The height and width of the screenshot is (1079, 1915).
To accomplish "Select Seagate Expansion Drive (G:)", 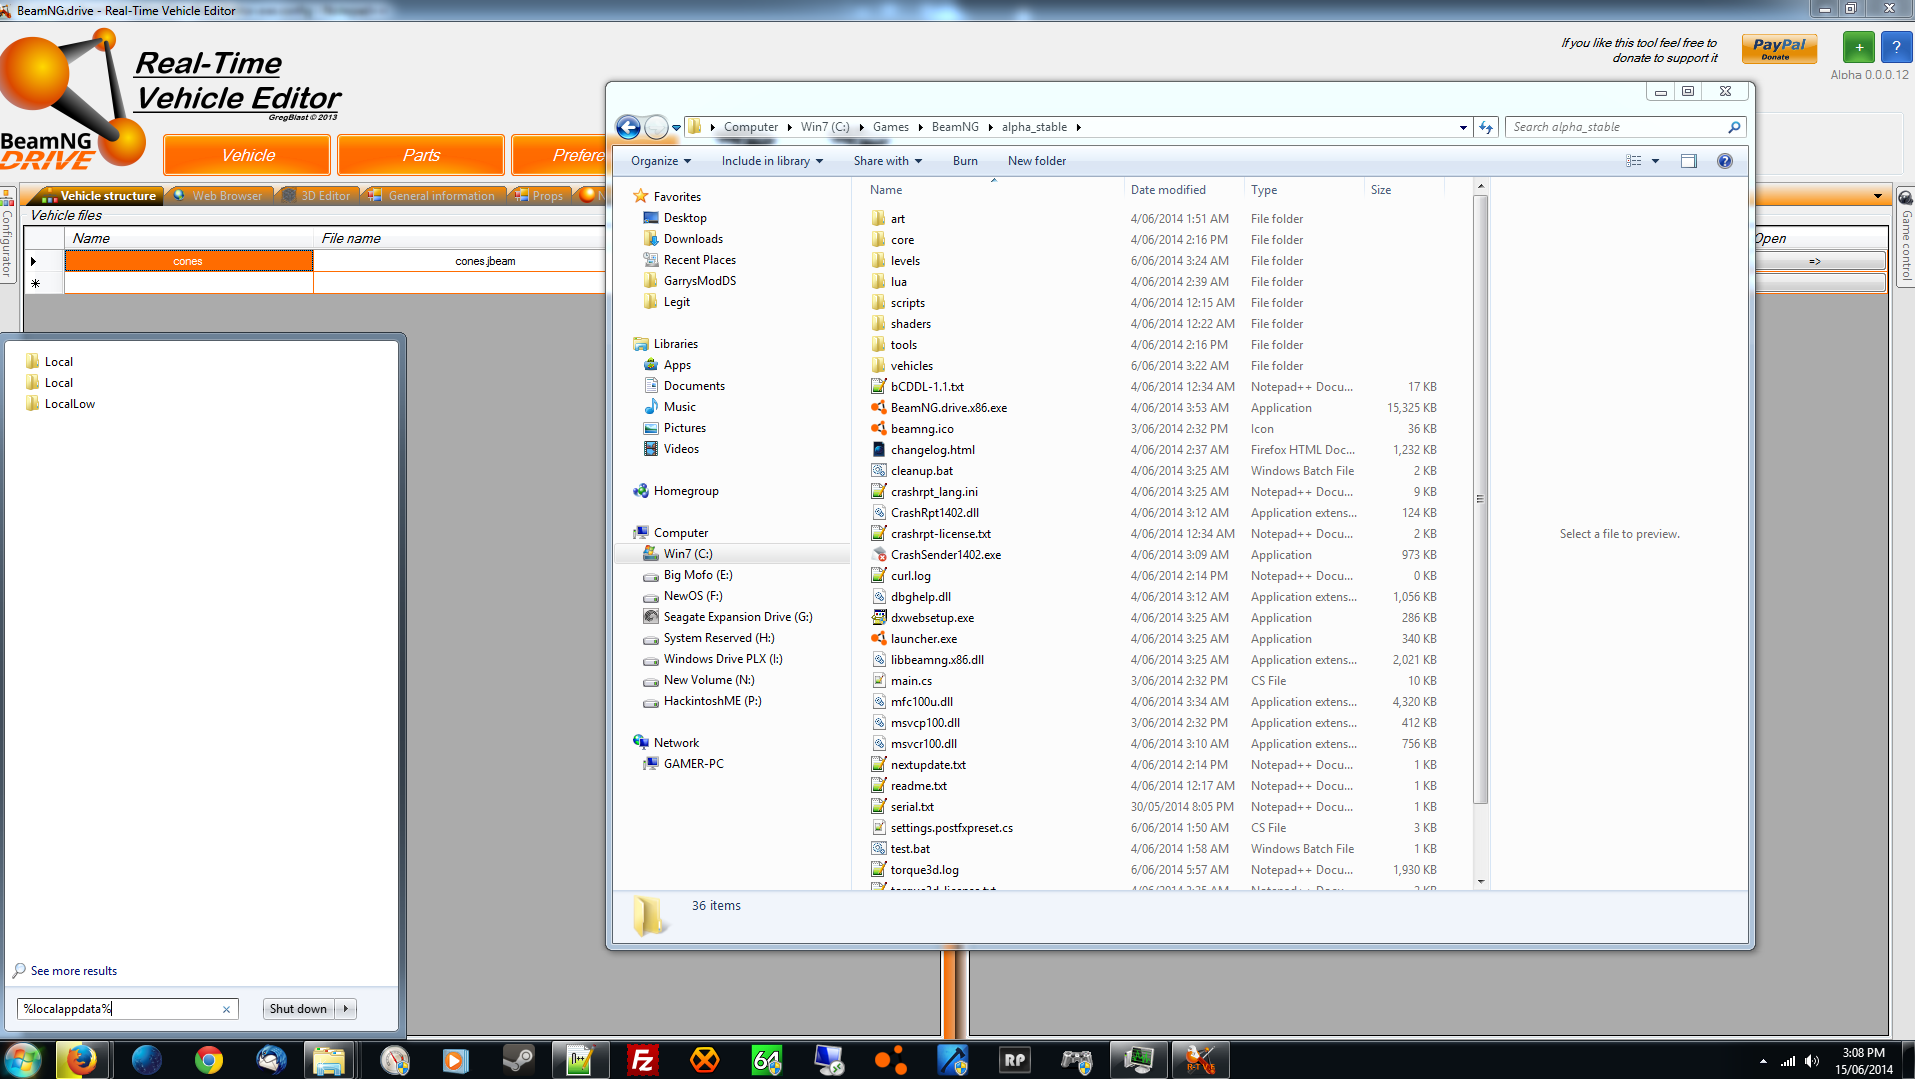I will click(738, 617).
